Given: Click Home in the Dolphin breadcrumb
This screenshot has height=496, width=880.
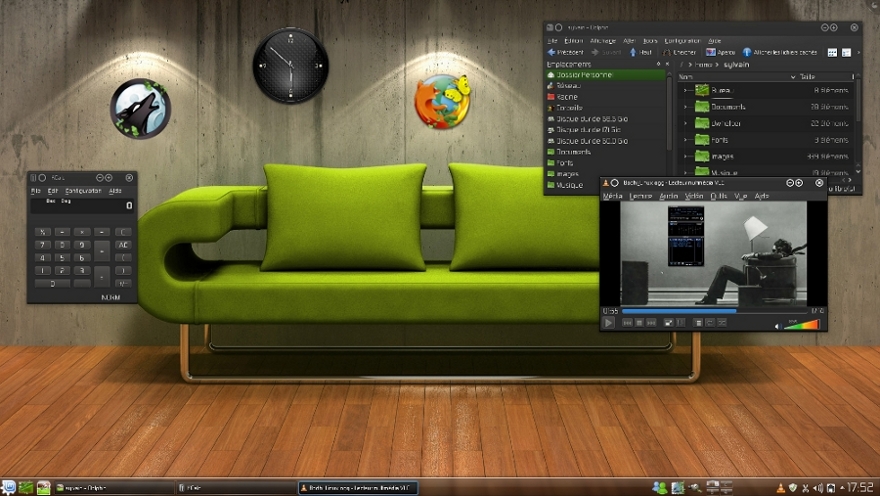Looking at the screenshot, I should coord(703,65).
